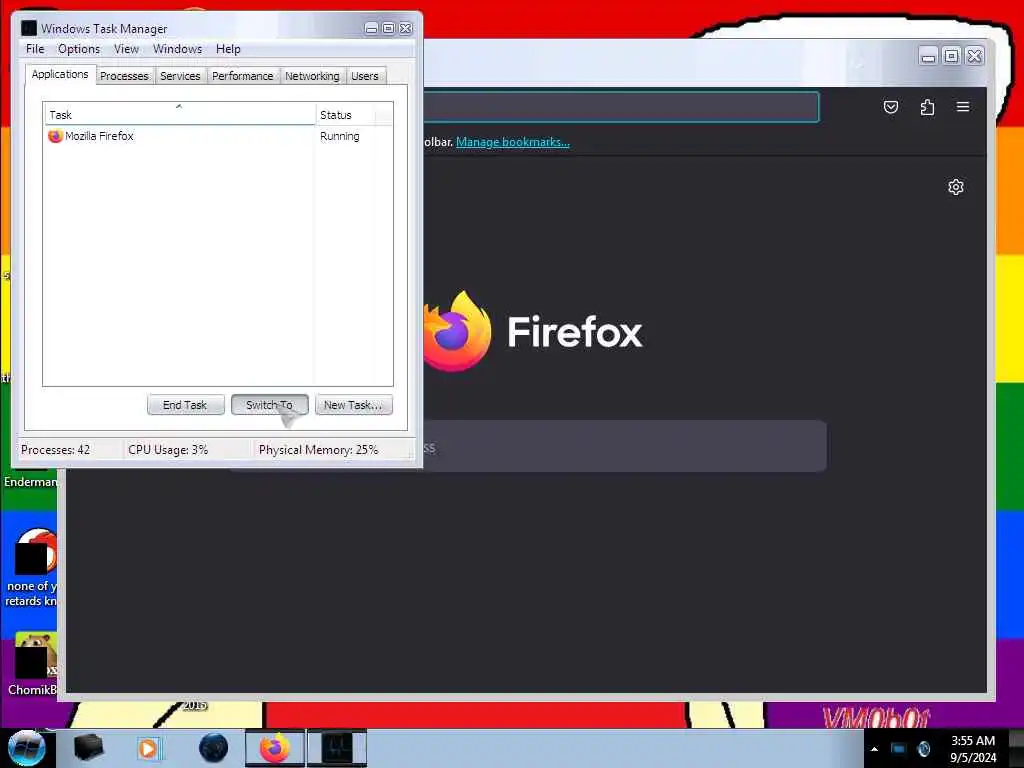Click the round tray icon beside the clock
The image size is (1024, 768).
coord(923,749)
